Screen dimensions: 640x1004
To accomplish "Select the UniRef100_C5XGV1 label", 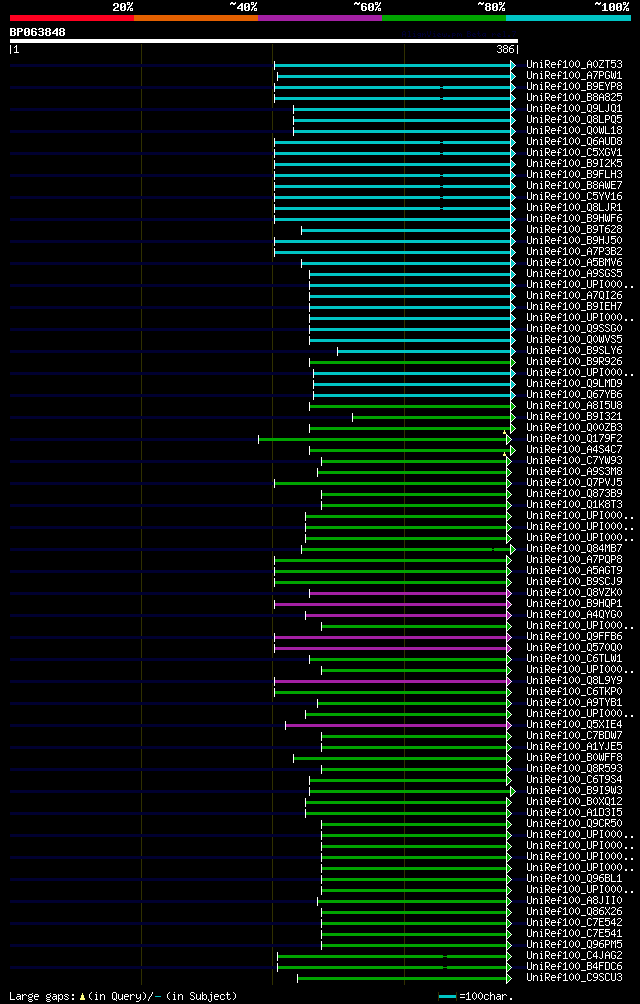I will (574, 152).
